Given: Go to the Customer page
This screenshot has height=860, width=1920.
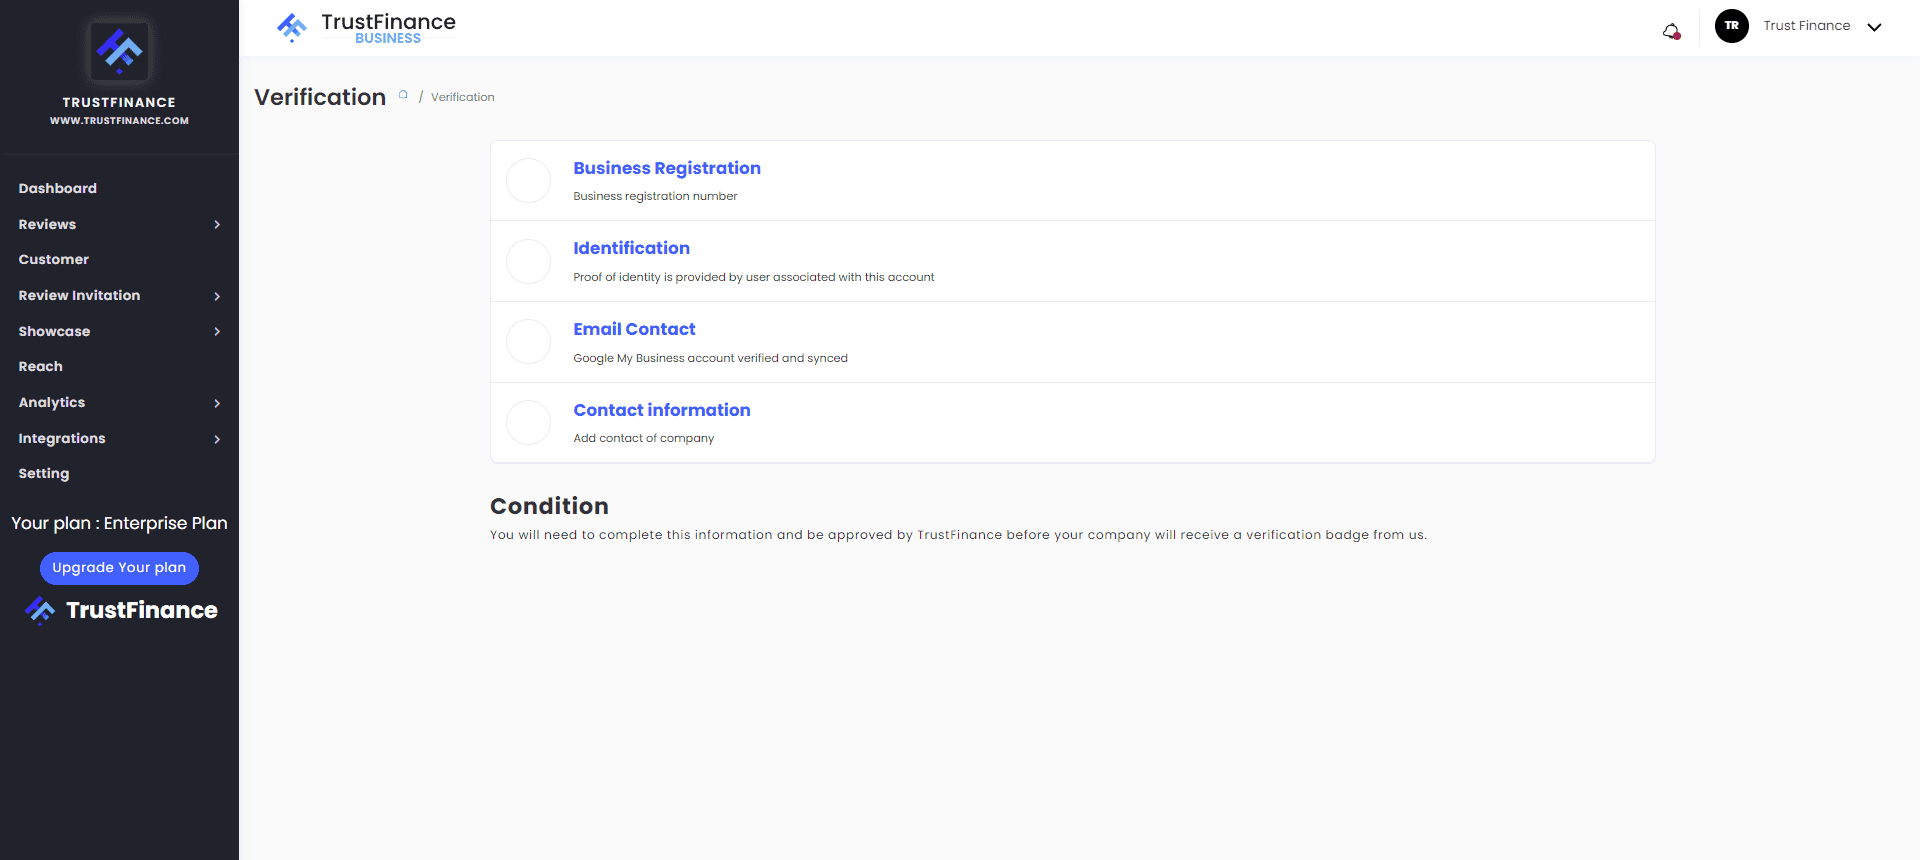Looking at the screenshot, I should coord(54,260).
